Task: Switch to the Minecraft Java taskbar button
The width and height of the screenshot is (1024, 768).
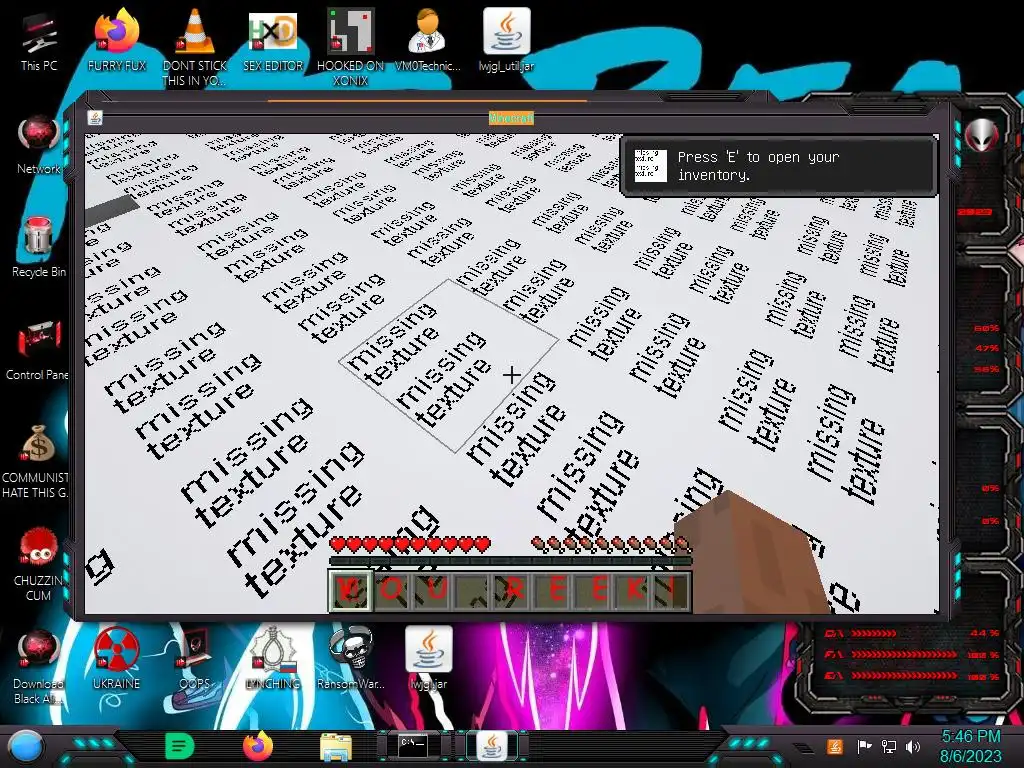Action: tap(493, 746)
